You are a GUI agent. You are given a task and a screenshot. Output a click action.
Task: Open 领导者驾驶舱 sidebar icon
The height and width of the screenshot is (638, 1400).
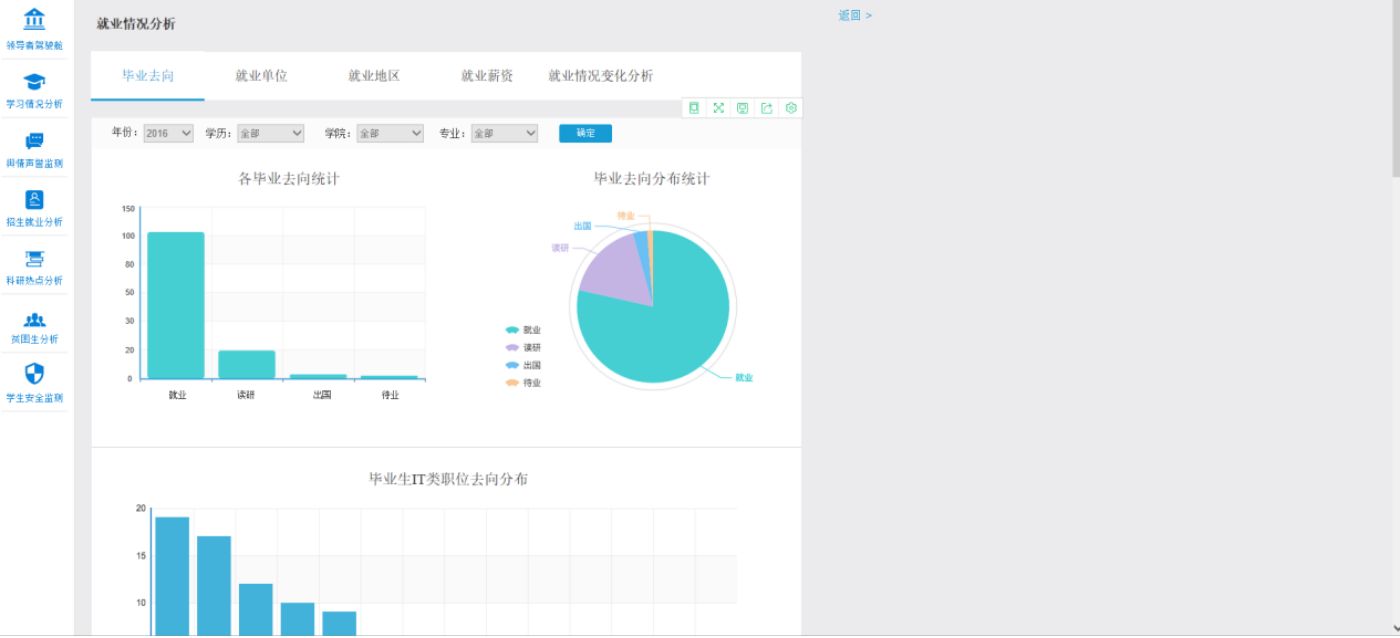tap(34, 19)
